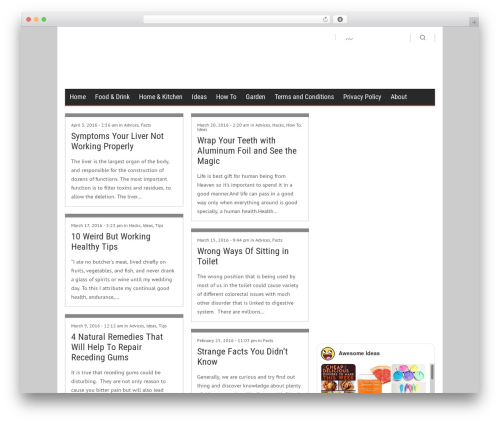This screenshot has width=500, height=423.
Task: Open the Privacy Policy page
Action: (x=362, y=97)
